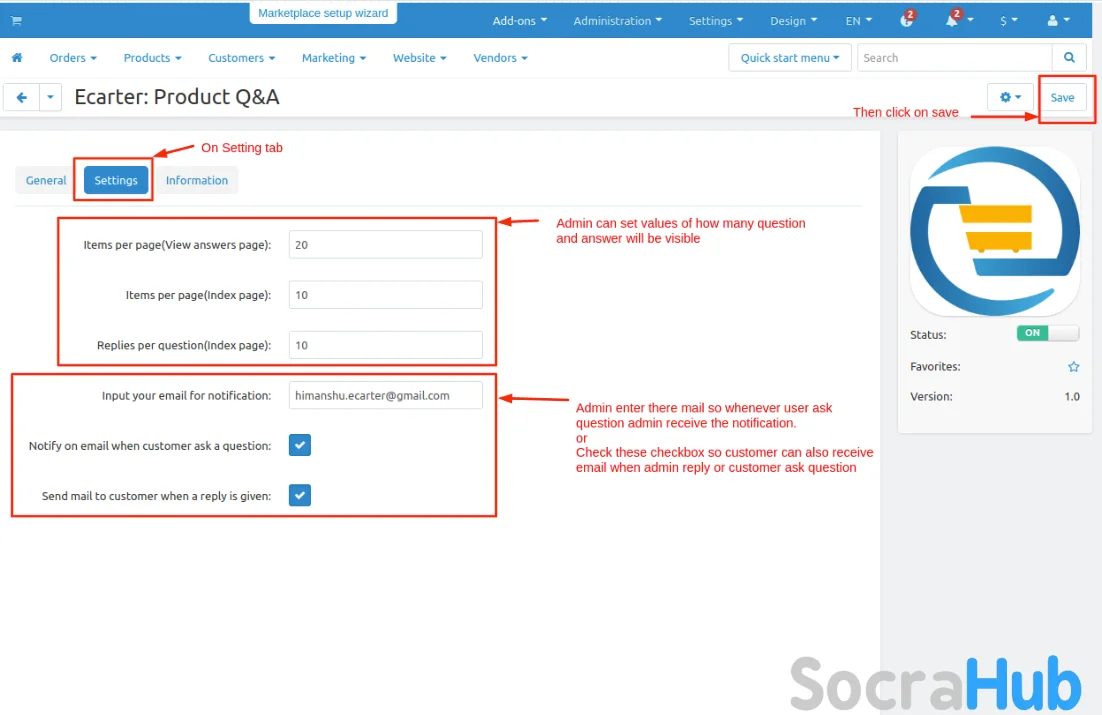The height and width of the screenshot is (715, 1102).
Task: Expand the Add-ons menu
Action: tap(519, 20)
